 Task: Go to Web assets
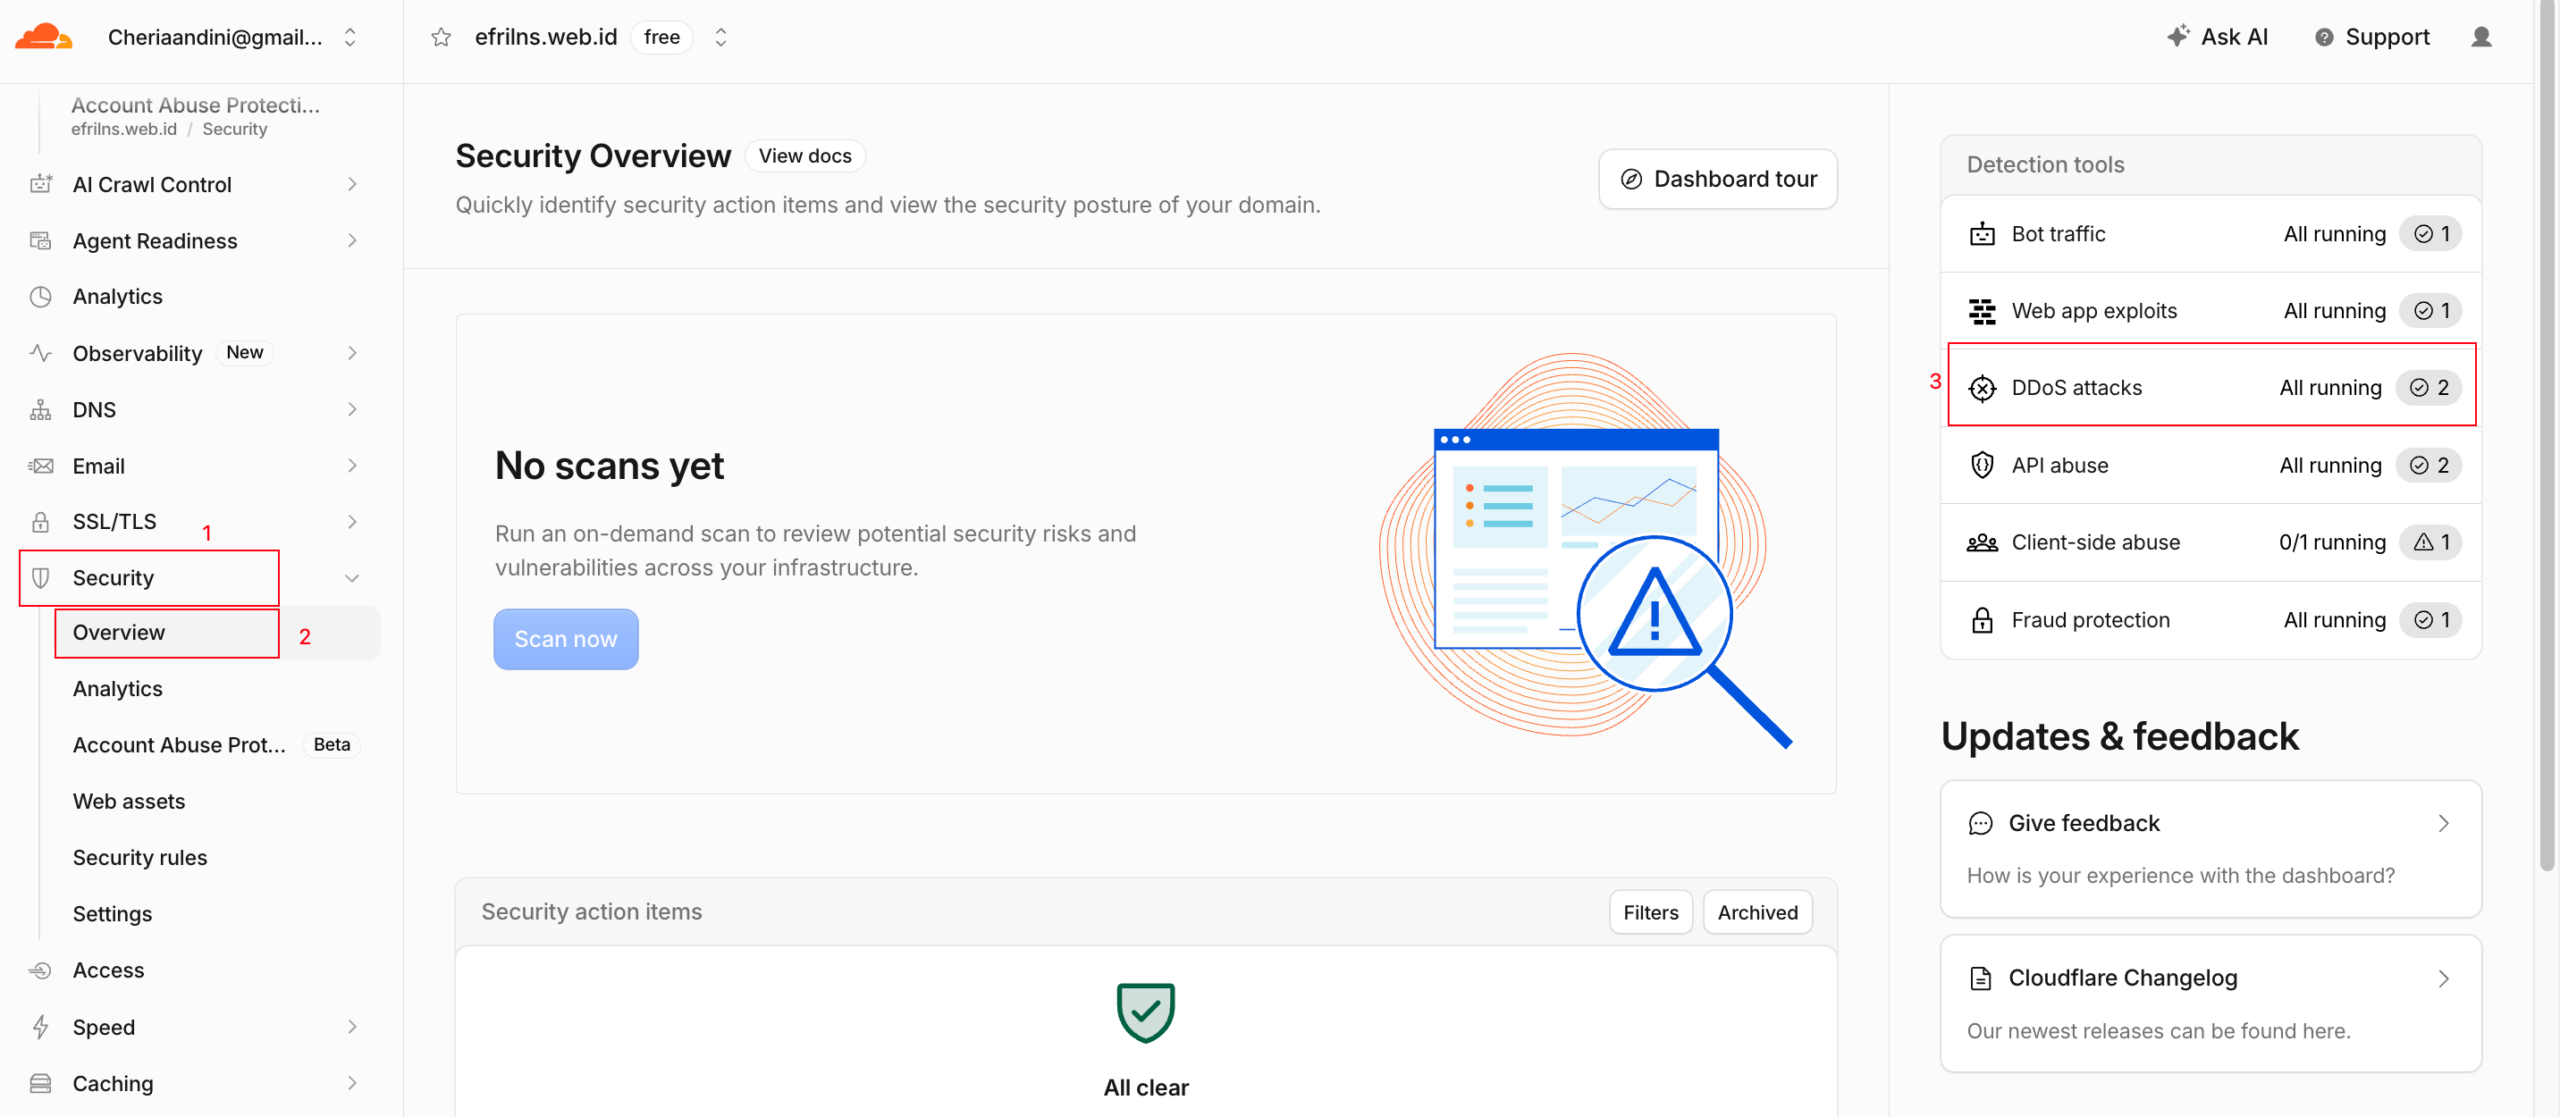(x=129, y=801)
